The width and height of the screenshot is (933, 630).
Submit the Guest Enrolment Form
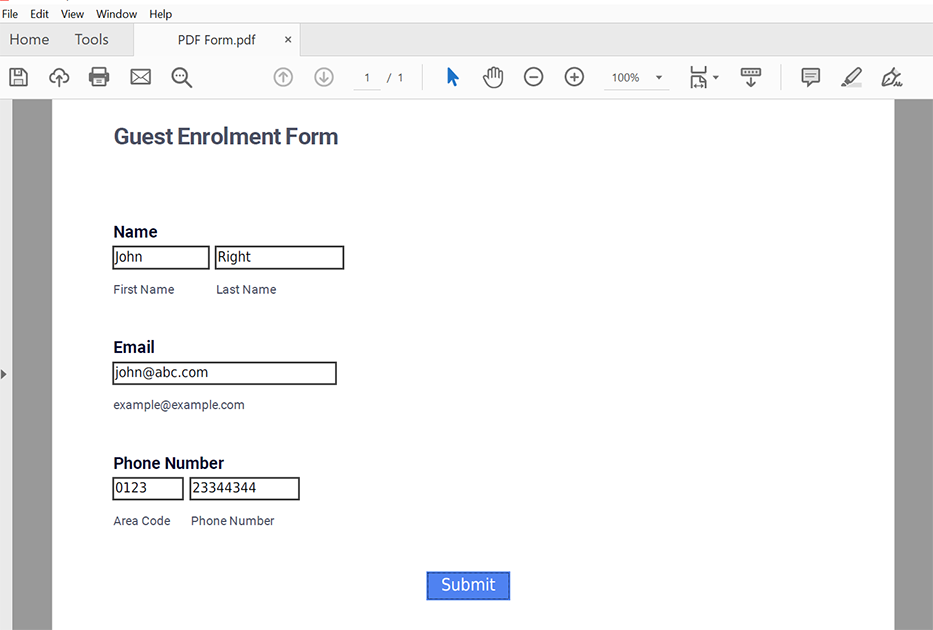pyautogui.click(x=468, y=585)
